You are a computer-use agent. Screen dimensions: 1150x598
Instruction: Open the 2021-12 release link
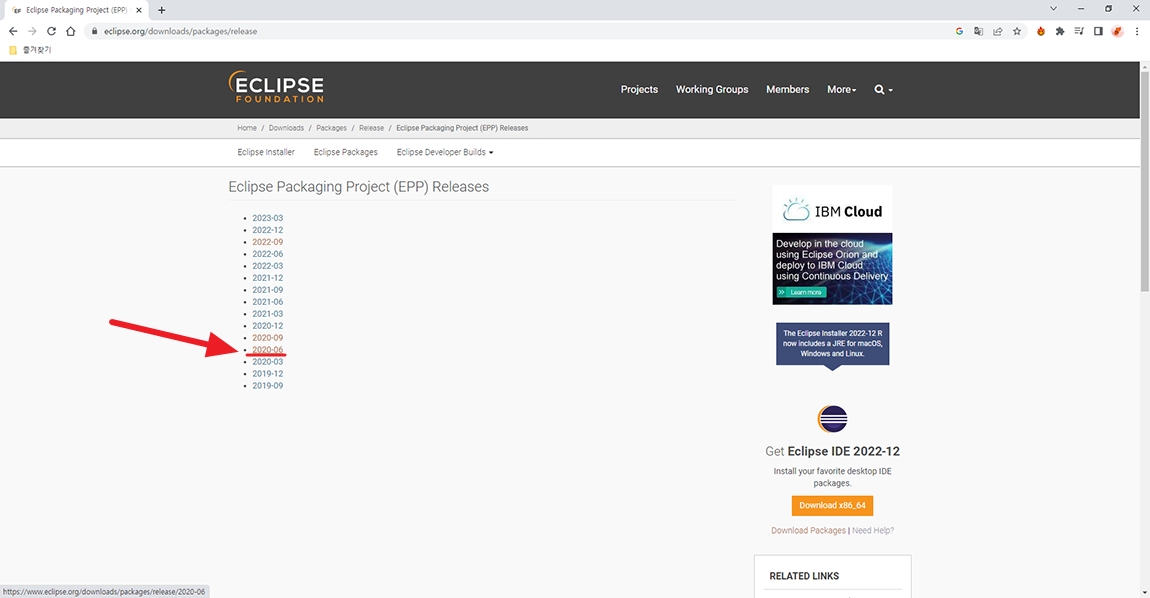(268, 278)
